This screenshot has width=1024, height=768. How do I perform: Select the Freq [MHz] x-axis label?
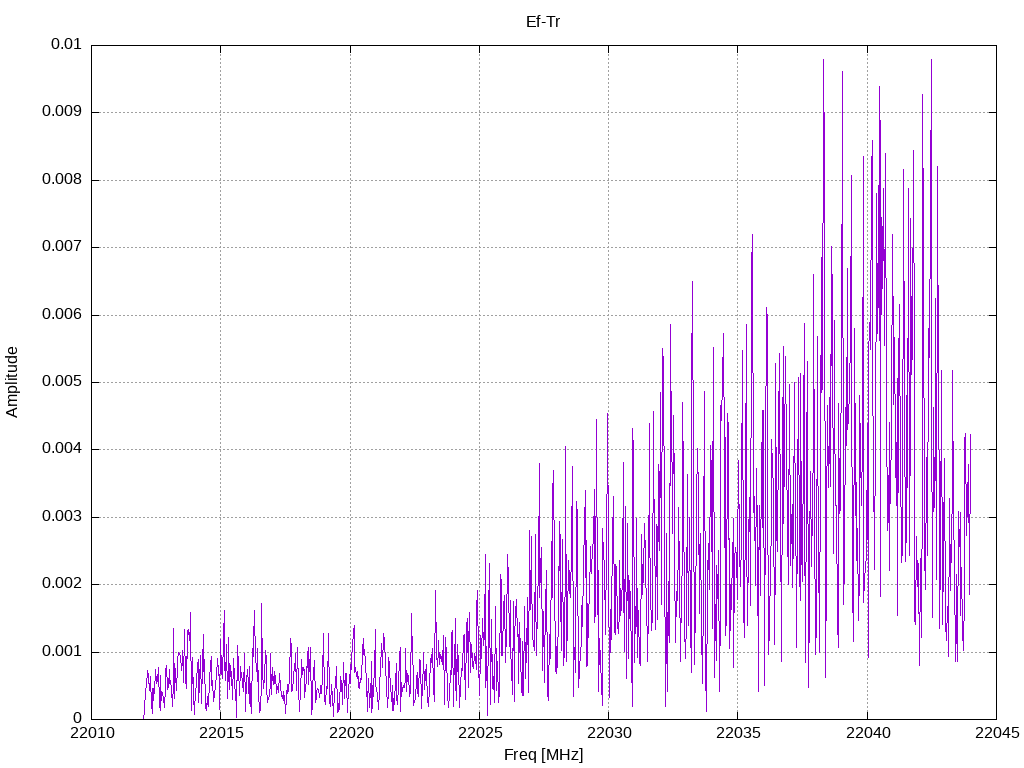[543, 755]
